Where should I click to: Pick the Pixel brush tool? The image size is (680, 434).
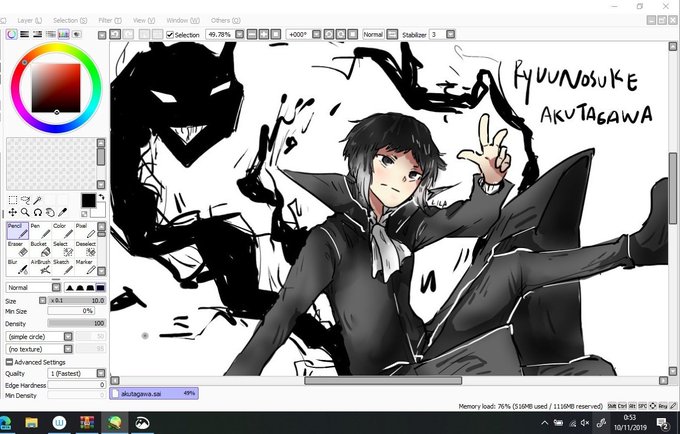[x=85, y=230]
